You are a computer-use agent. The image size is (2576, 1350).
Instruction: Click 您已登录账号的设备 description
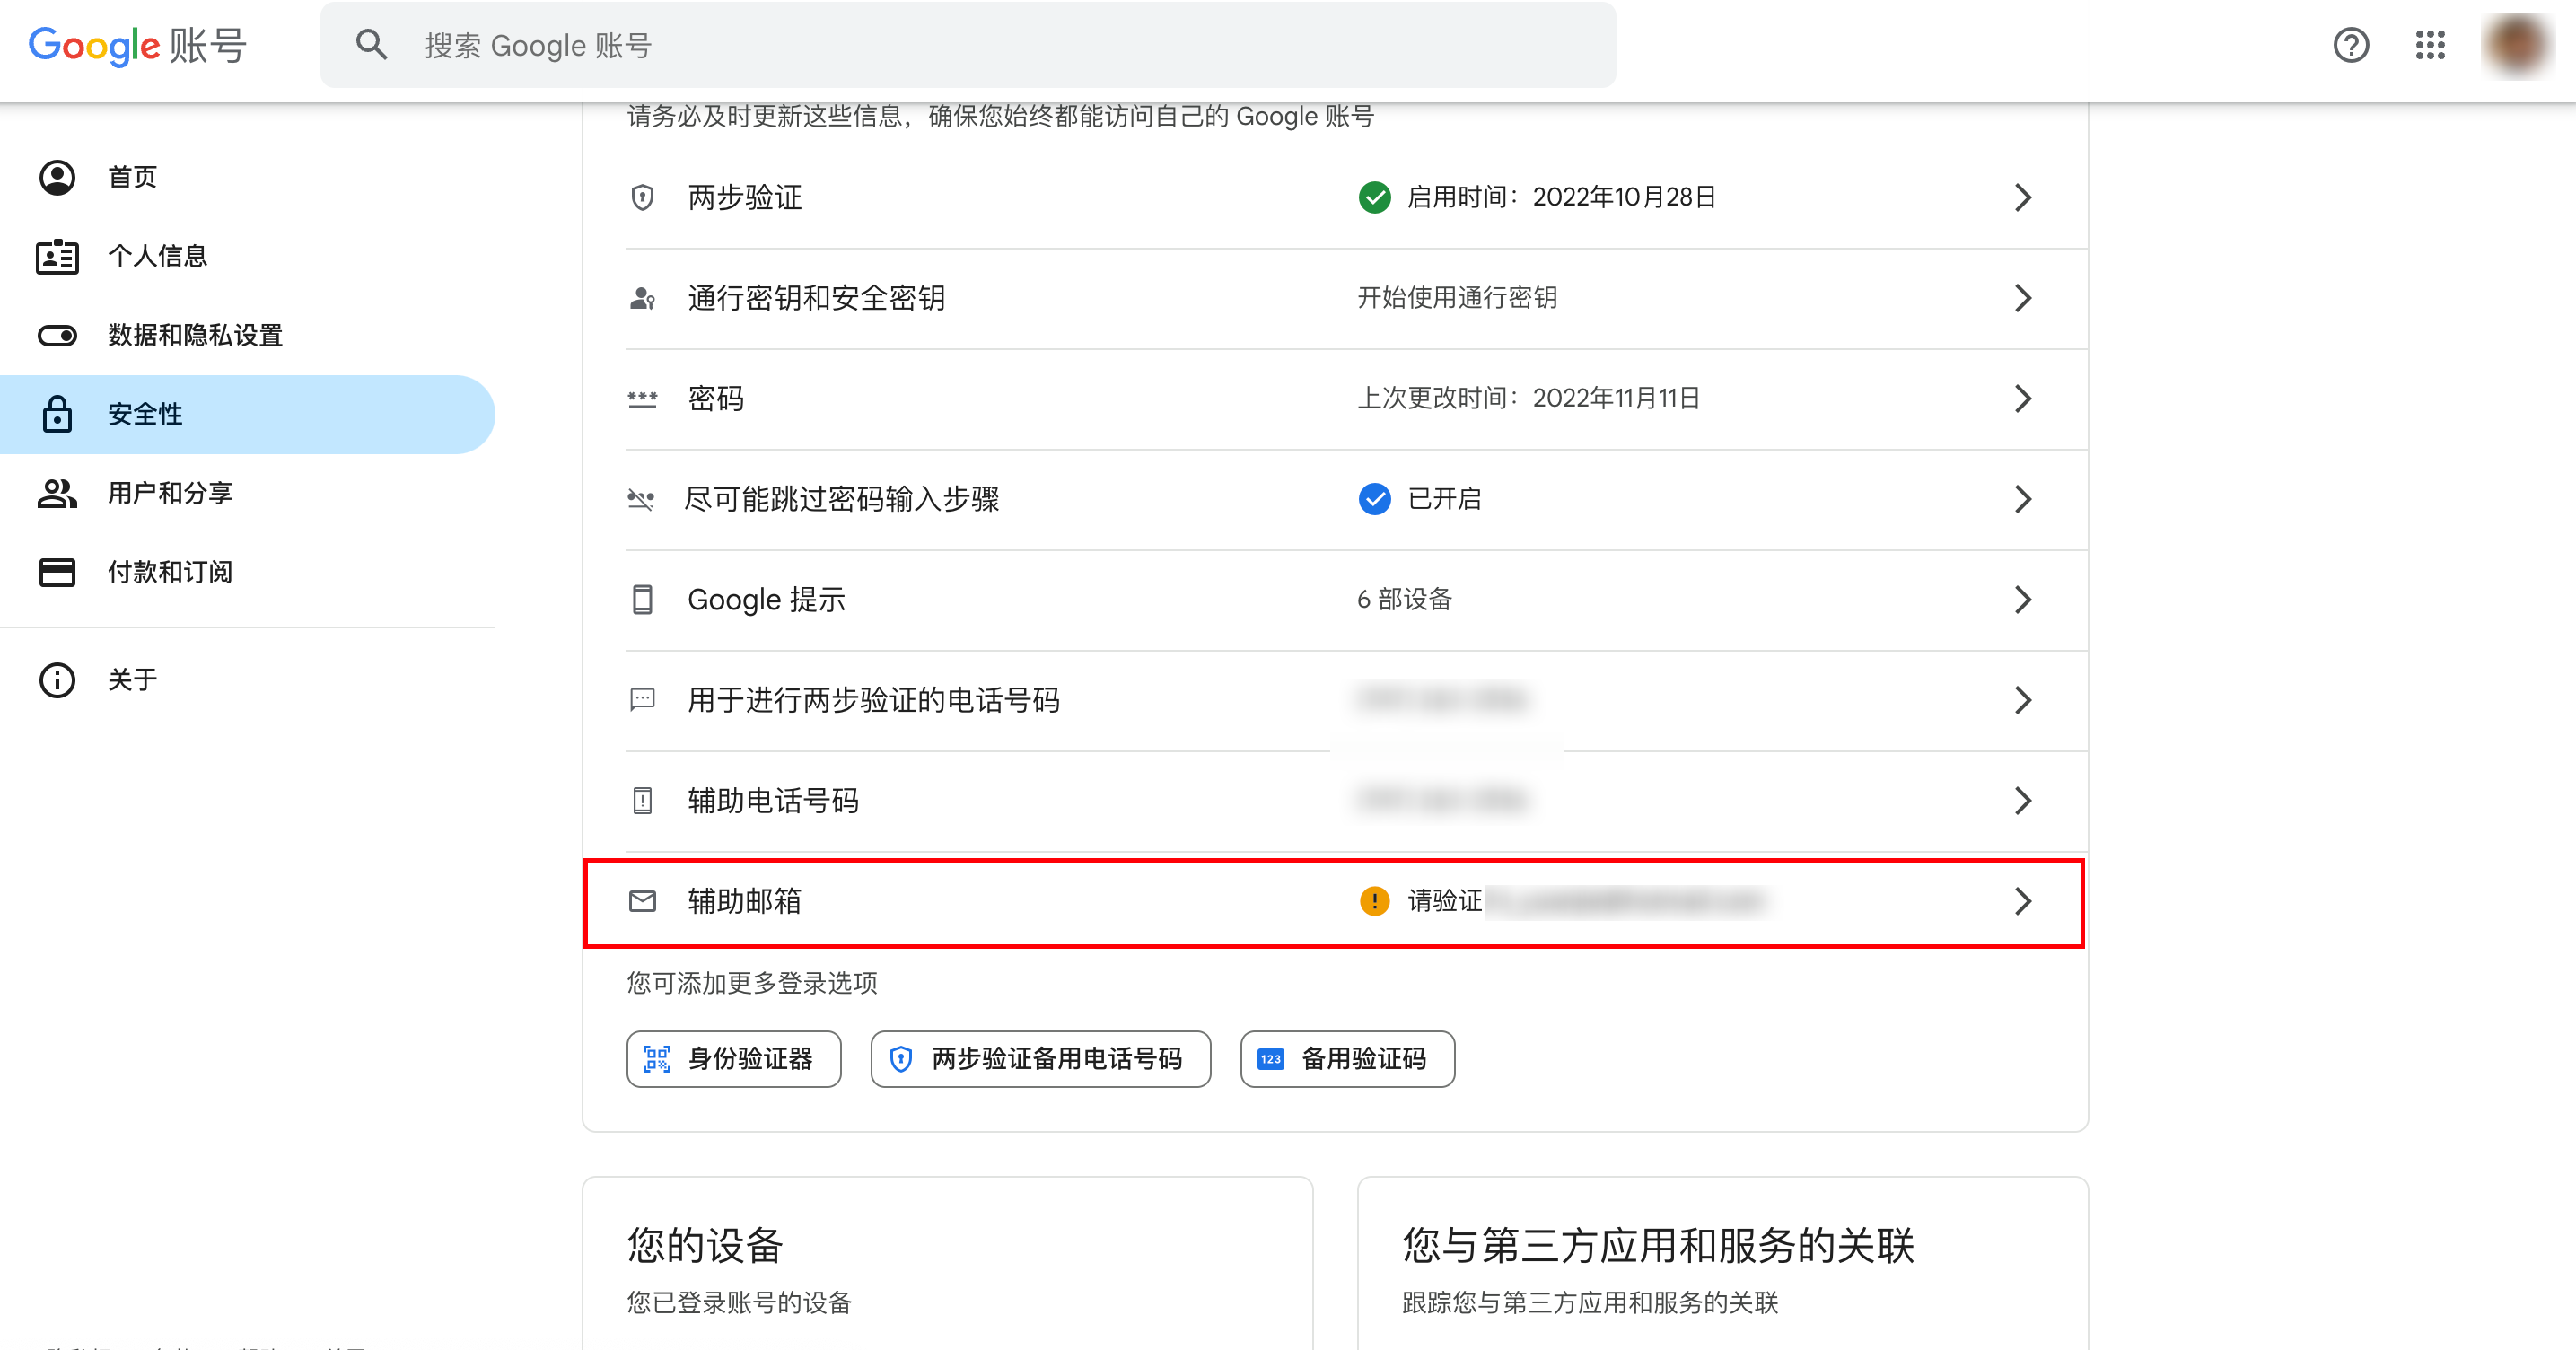739,1303
